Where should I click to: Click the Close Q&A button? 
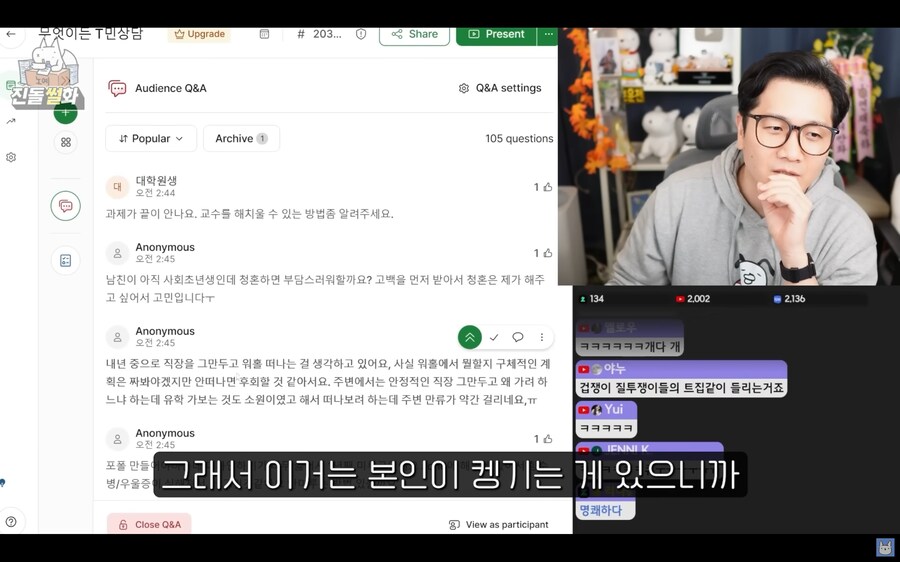tap(149, 524)
